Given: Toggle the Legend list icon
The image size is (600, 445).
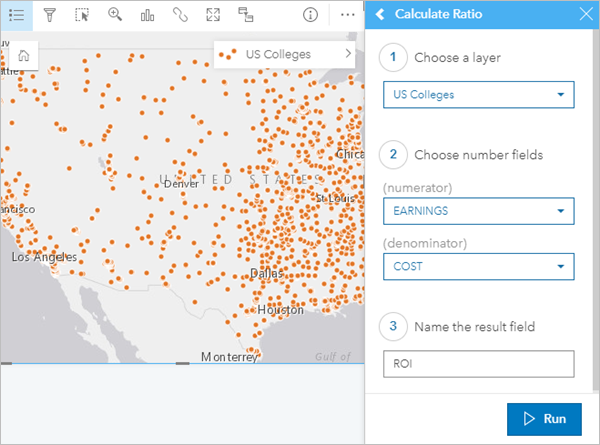Looking at the screenshot, I should tap(16, 15).
